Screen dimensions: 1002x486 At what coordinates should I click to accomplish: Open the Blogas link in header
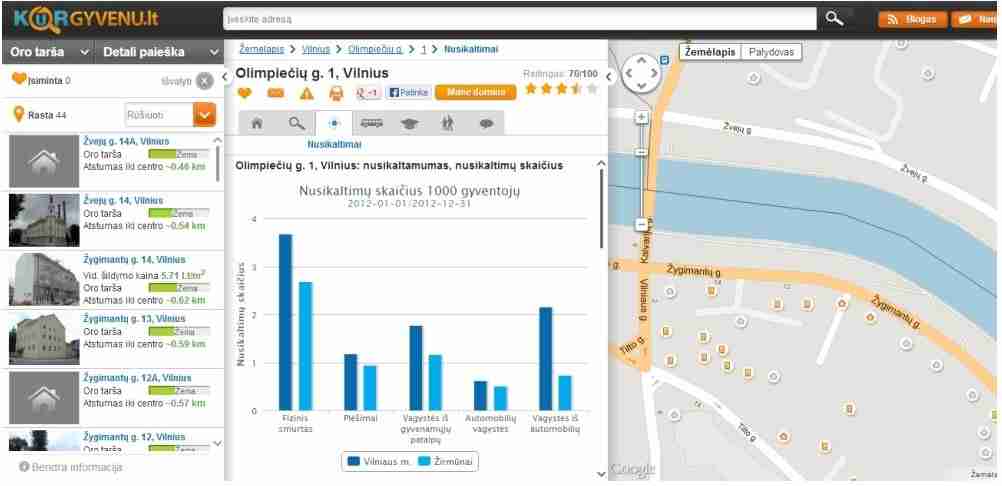910,19
